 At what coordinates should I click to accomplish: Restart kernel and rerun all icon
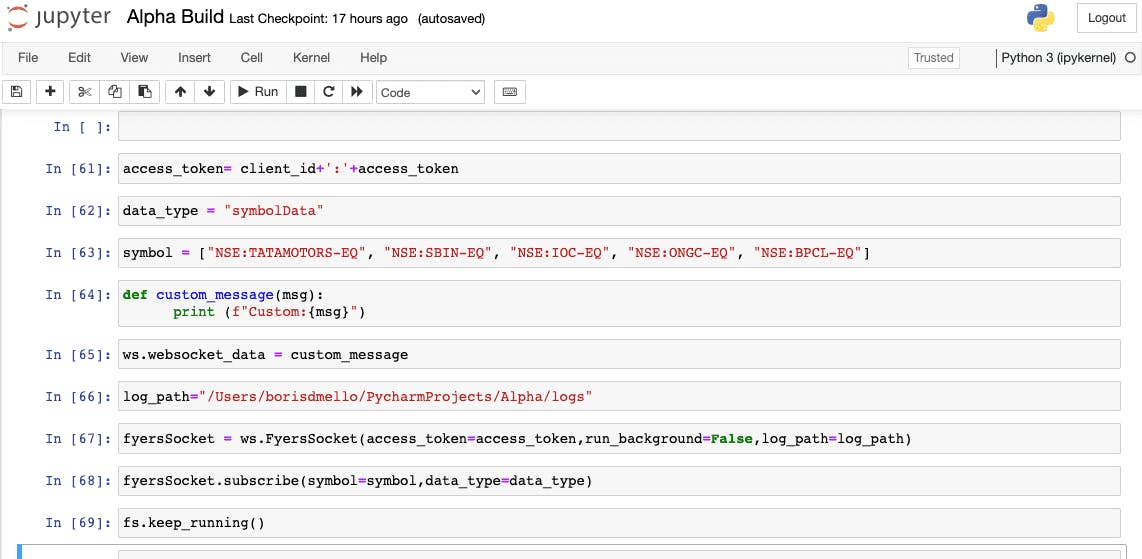click(356, 92)
